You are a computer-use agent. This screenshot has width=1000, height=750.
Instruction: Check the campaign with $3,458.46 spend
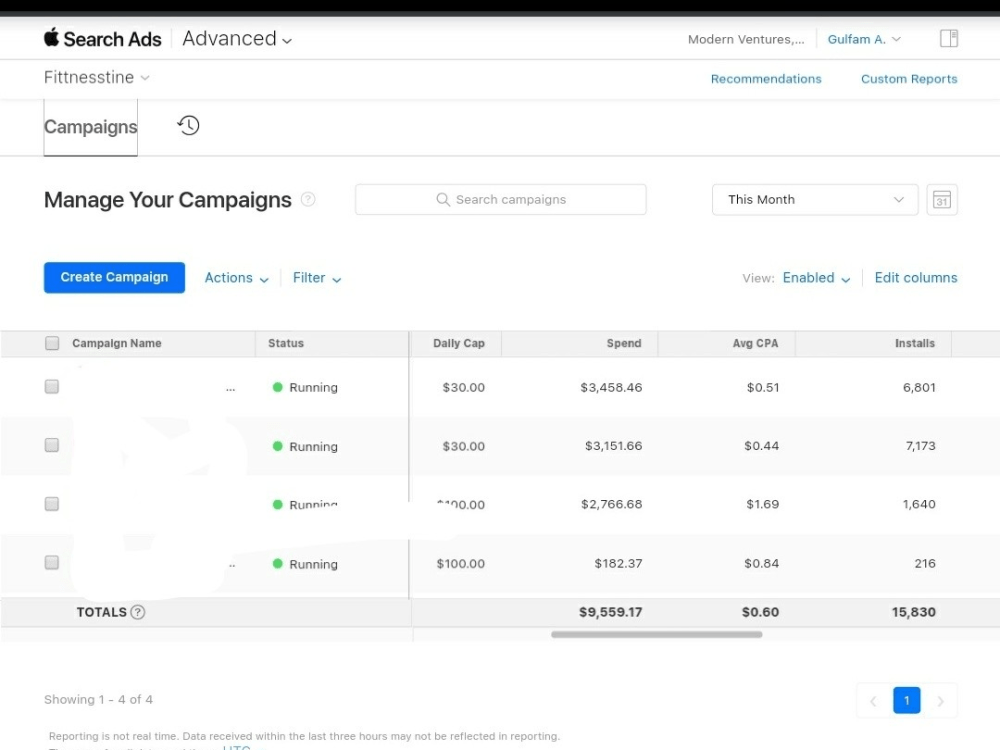[52, 386]
